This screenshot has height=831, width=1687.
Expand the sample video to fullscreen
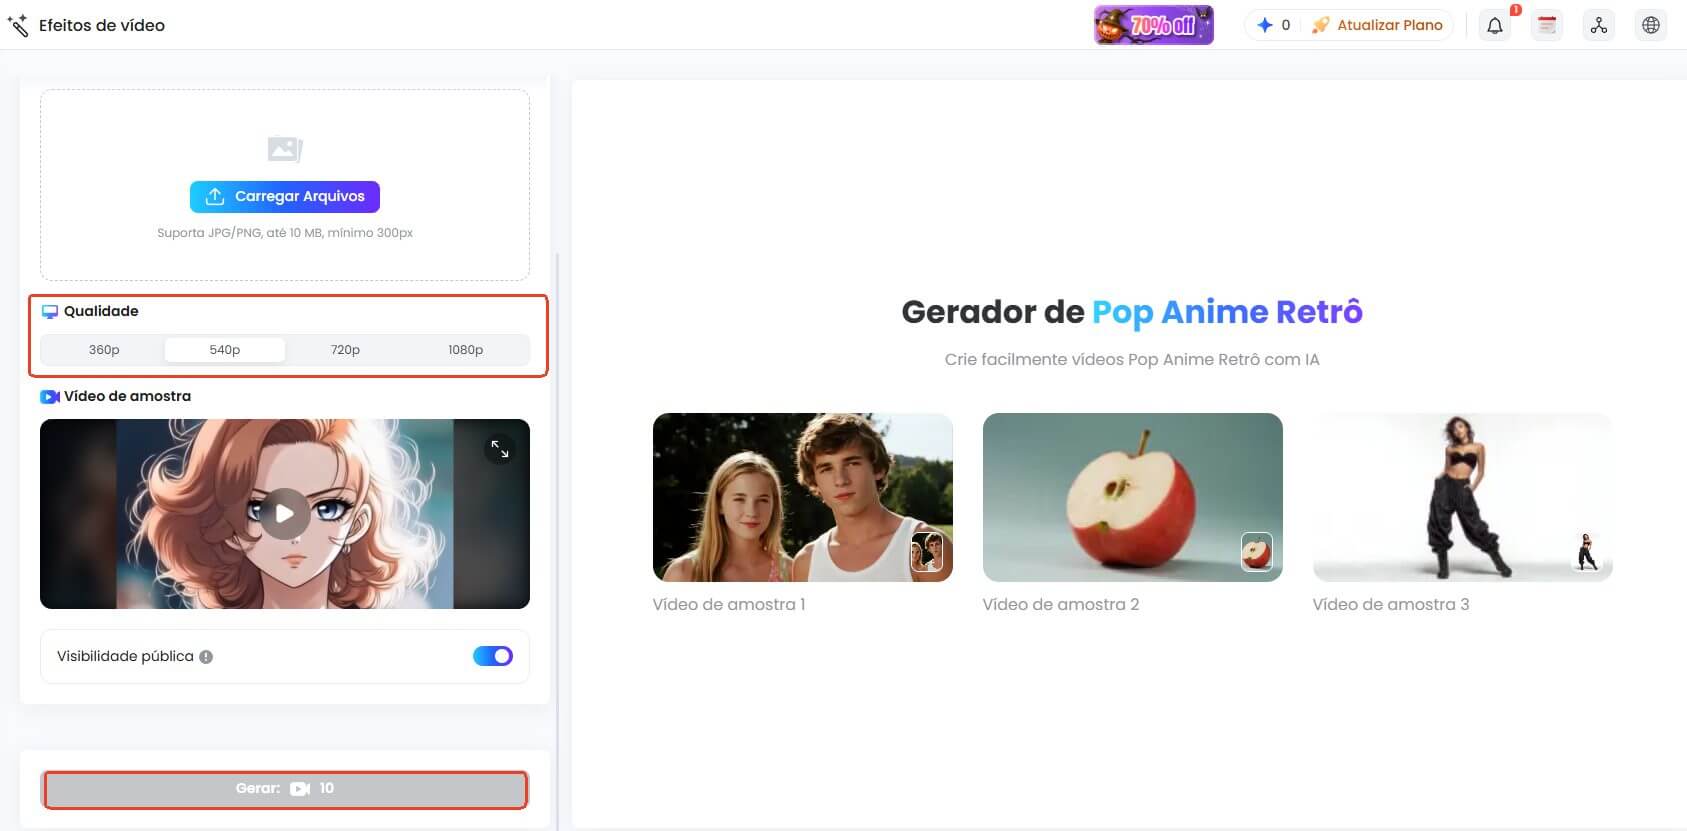[500, 450]
